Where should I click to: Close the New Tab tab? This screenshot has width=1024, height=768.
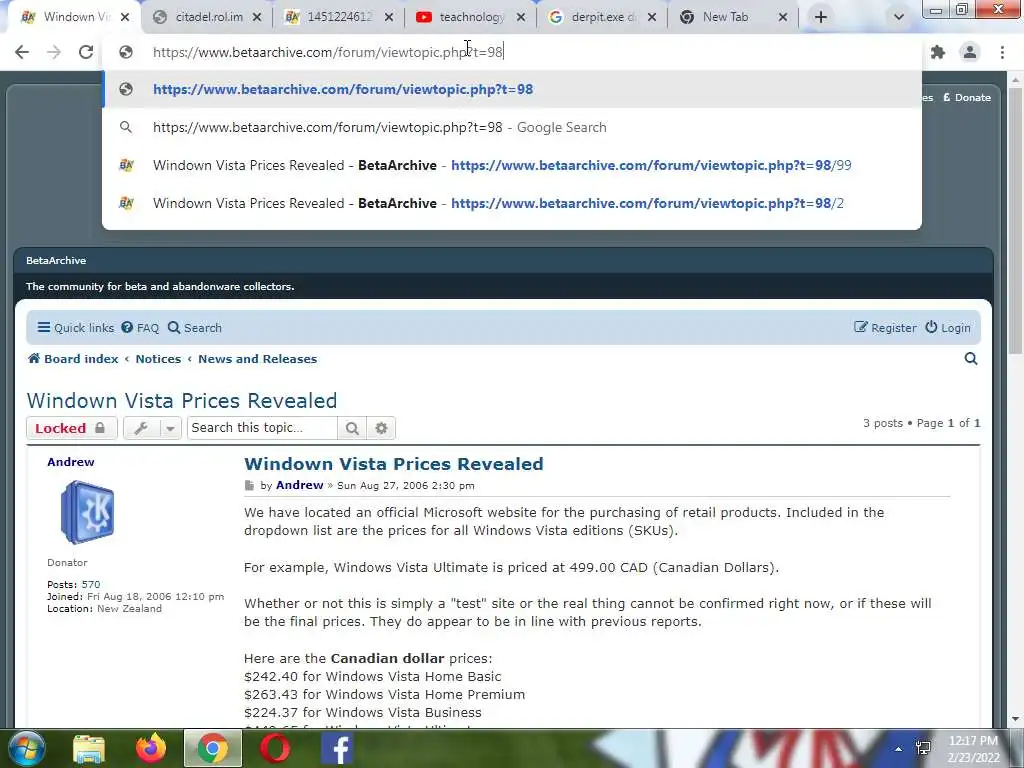[783, 18]
